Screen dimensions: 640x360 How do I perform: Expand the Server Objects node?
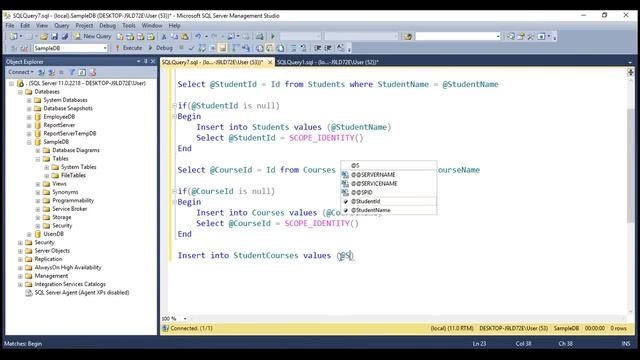pyautogui.click(x=20, y=251)
